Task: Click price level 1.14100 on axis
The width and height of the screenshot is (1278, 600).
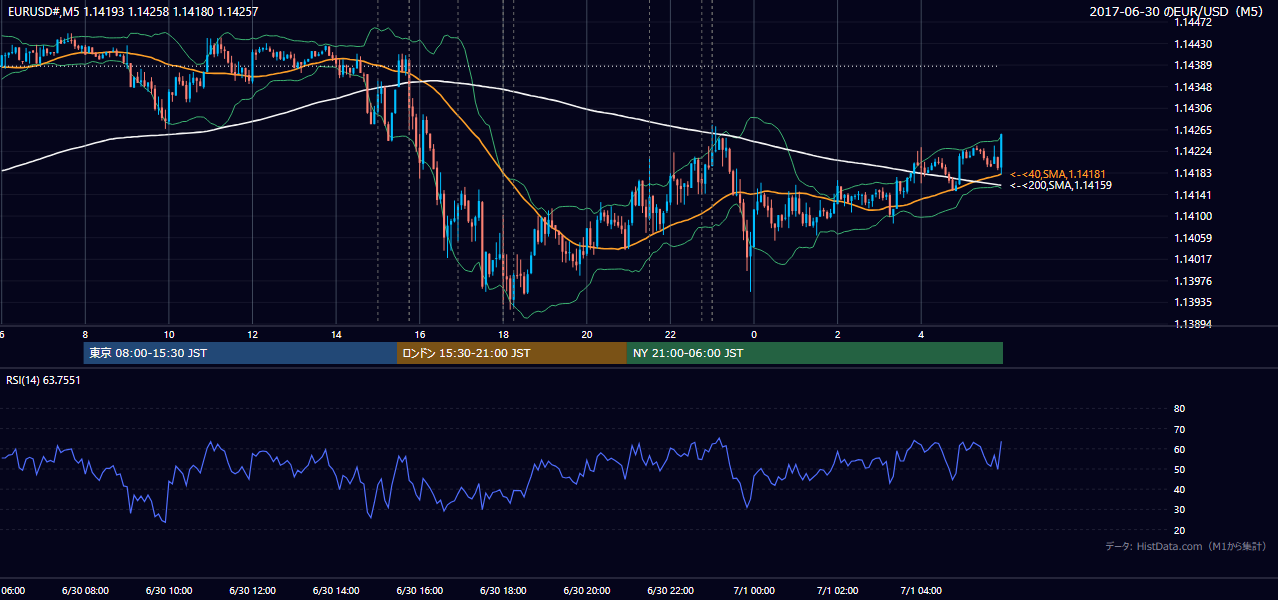Action: (x=1193, y=216)
